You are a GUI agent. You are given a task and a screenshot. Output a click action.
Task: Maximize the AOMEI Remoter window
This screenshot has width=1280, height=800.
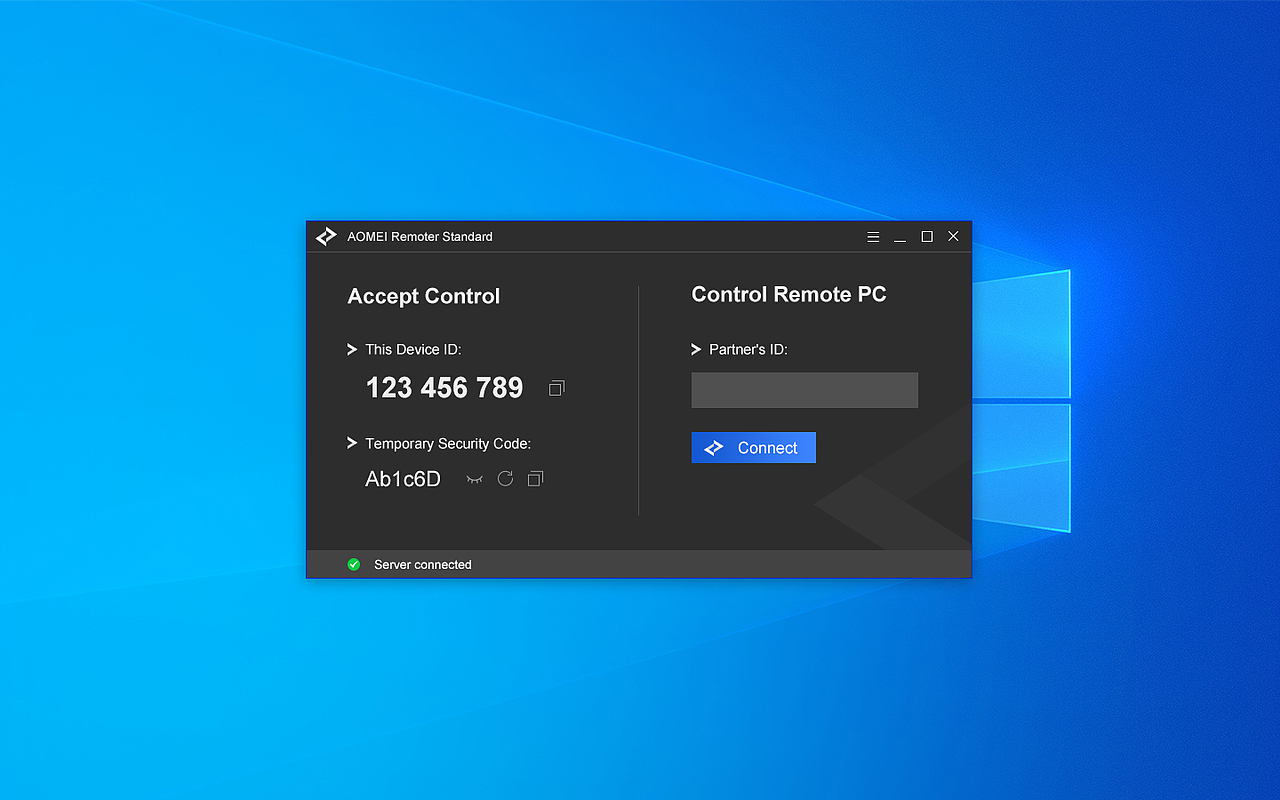[927, 237]
